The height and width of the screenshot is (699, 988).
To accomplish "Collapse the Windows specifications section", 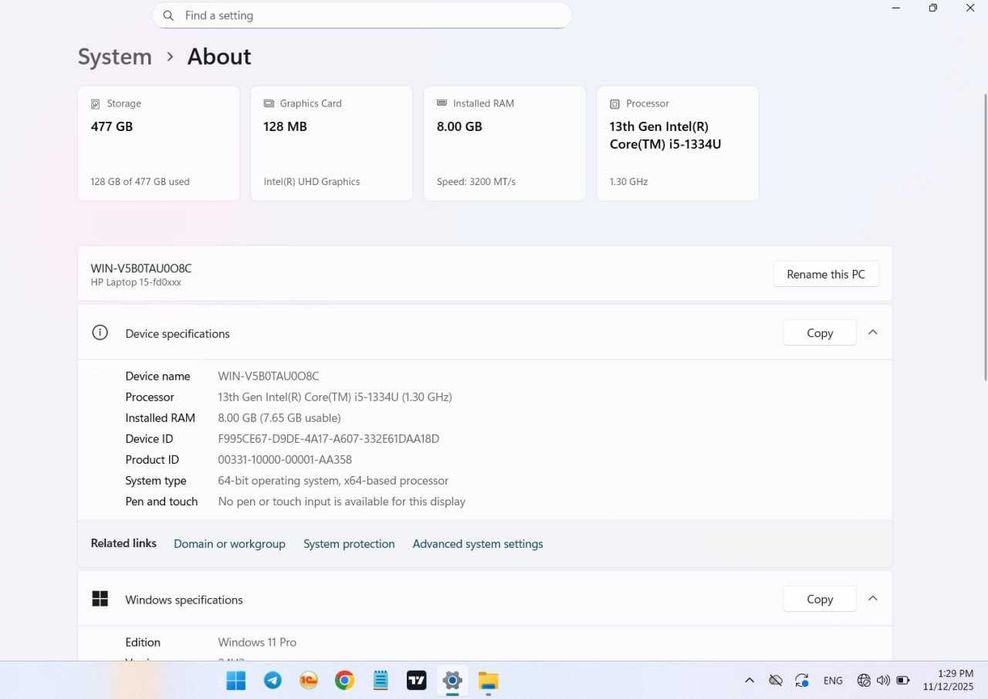I will point(873,598).
